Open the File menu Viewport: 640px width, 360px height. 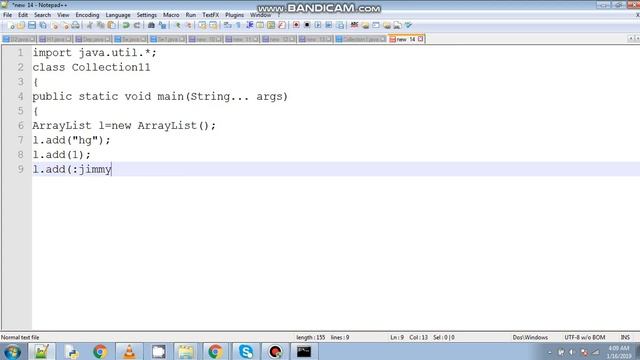[7, 15]
